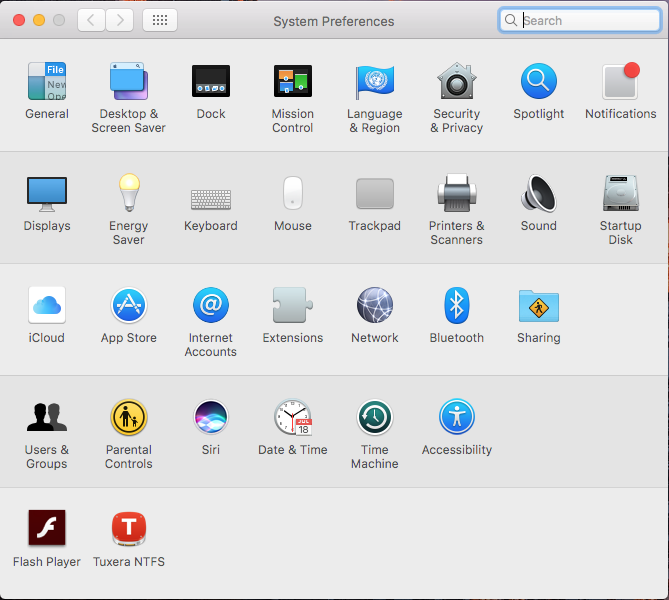
Task: Open the Sound preferences
Action: pyautogui.click(x=539, y=194)
